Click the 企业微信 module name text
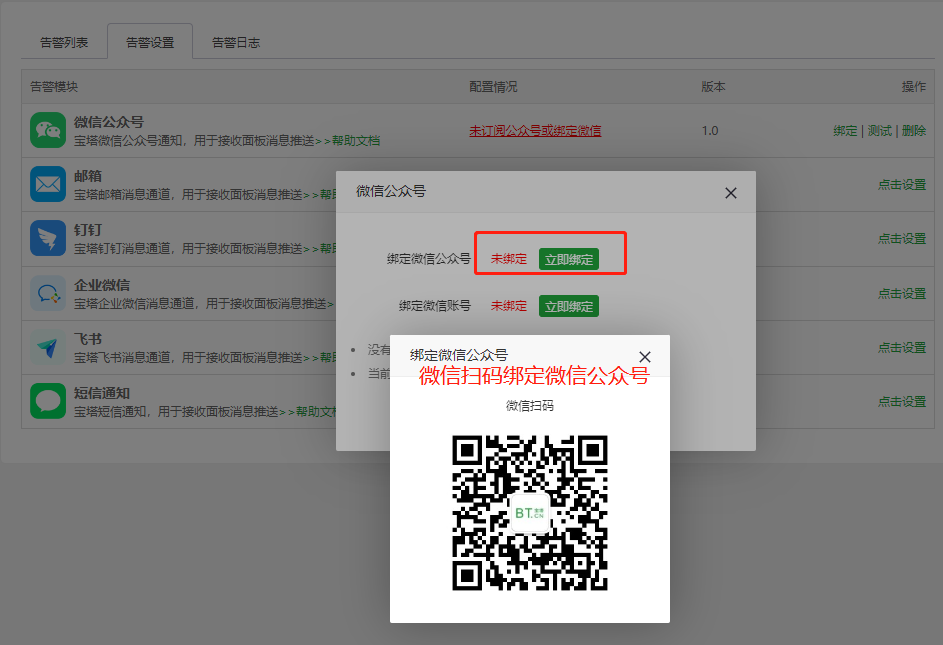 (102, 285)
